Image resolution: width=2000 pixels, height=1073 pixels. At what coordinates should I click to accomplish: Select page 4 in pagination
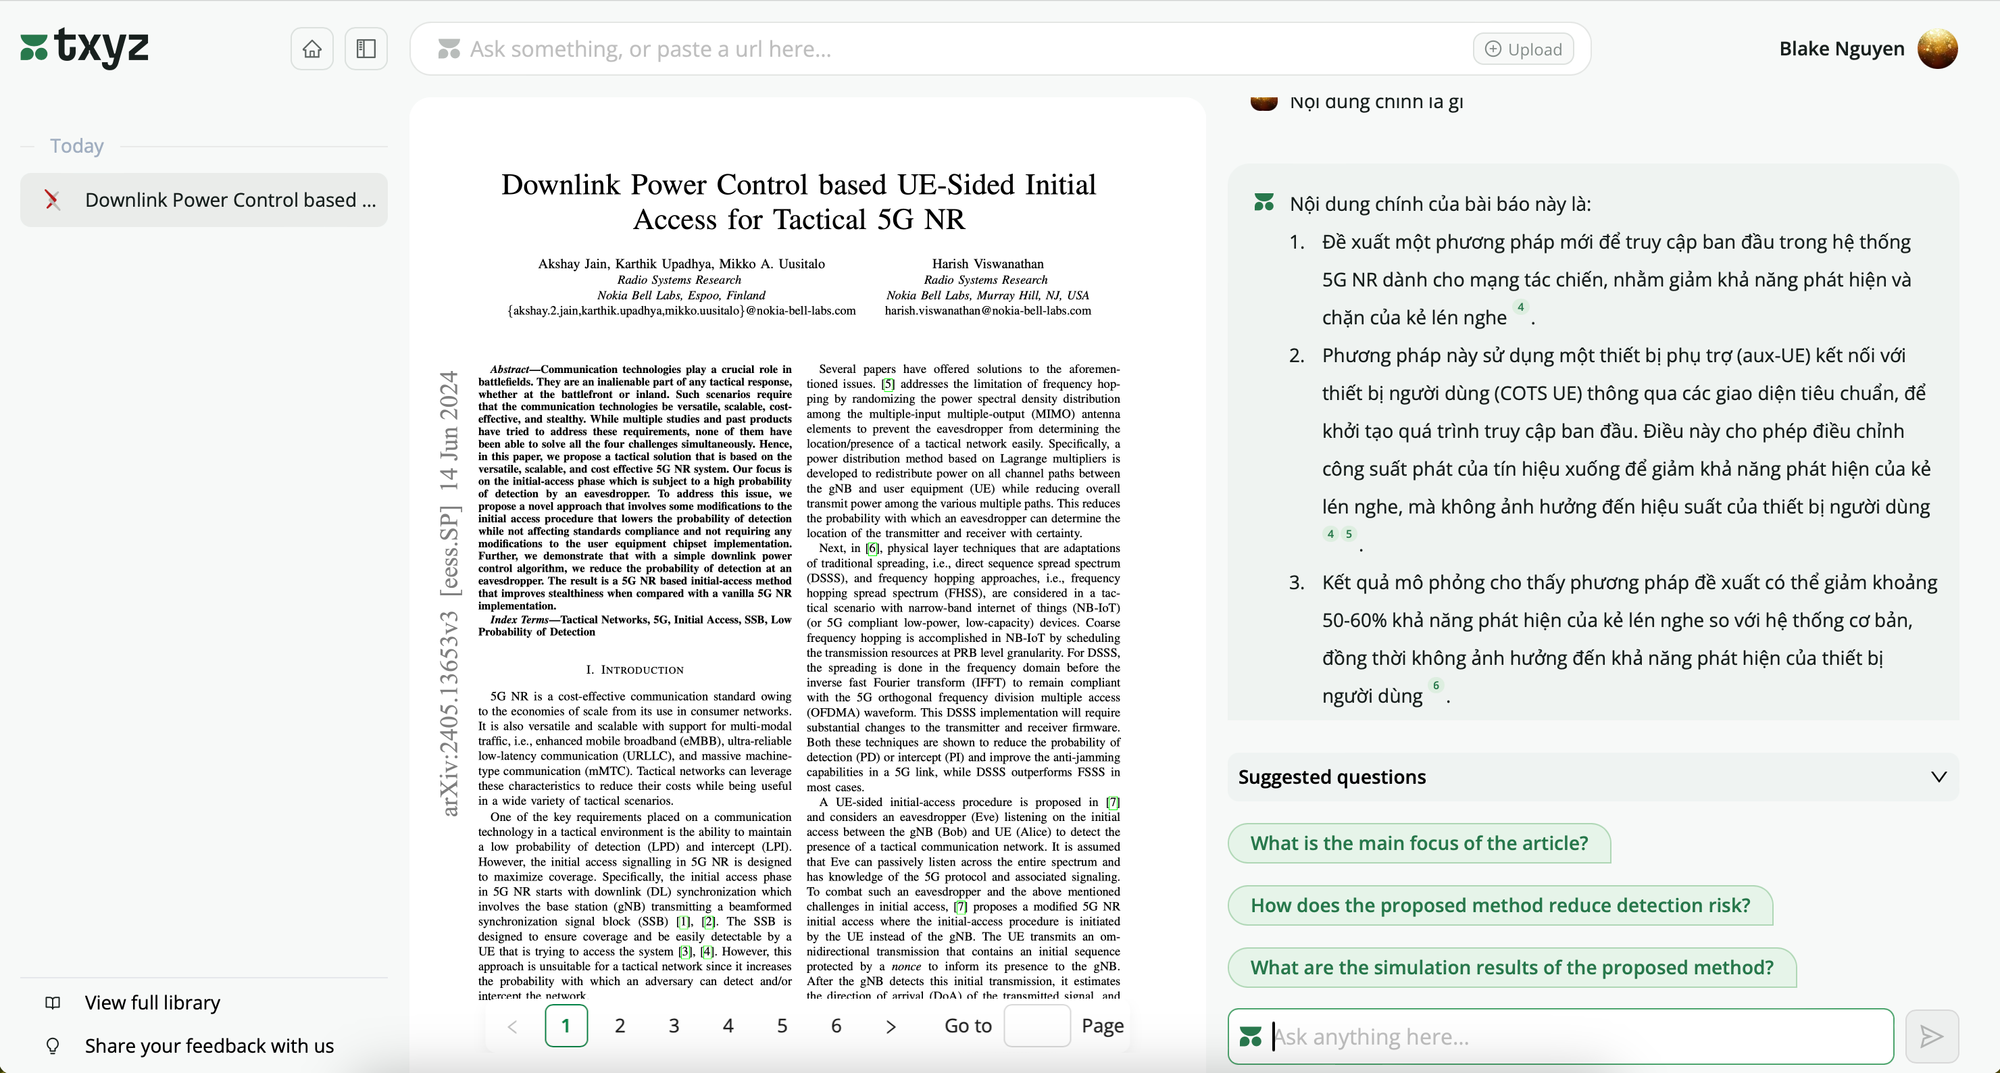pyautogui.click(x=728, y=1026)
